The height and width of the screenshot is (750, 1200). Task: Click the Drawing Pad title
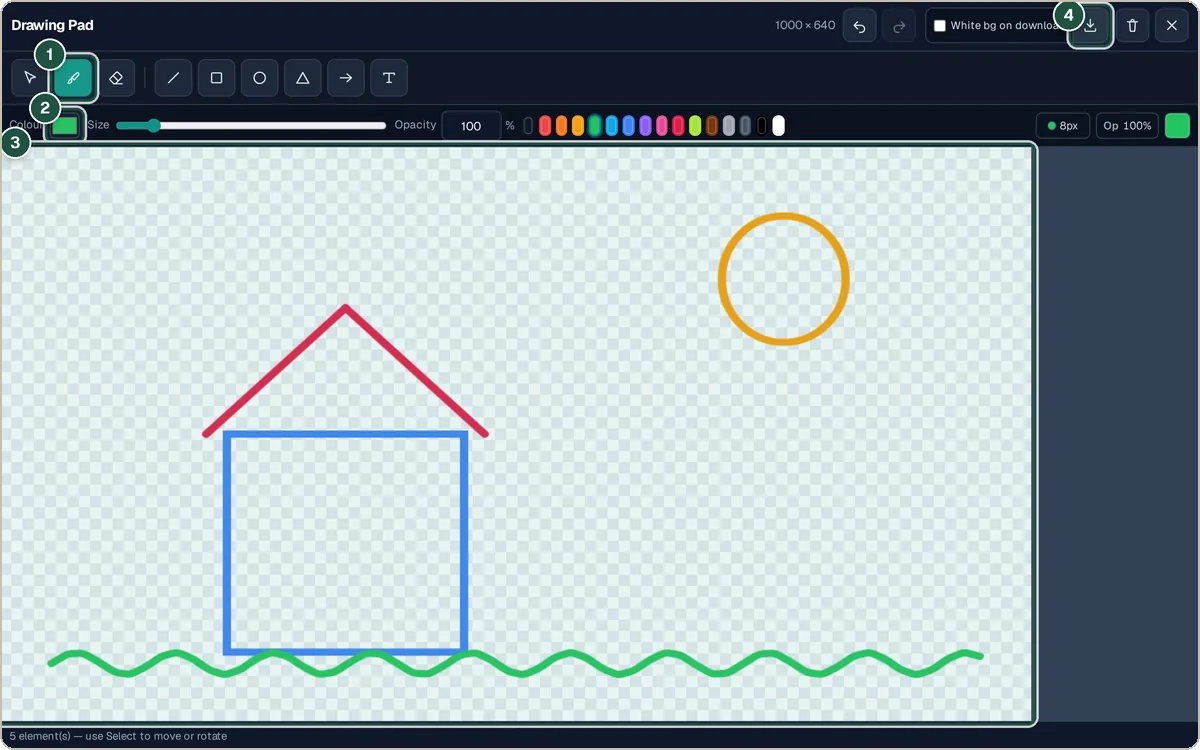[52, 25]
